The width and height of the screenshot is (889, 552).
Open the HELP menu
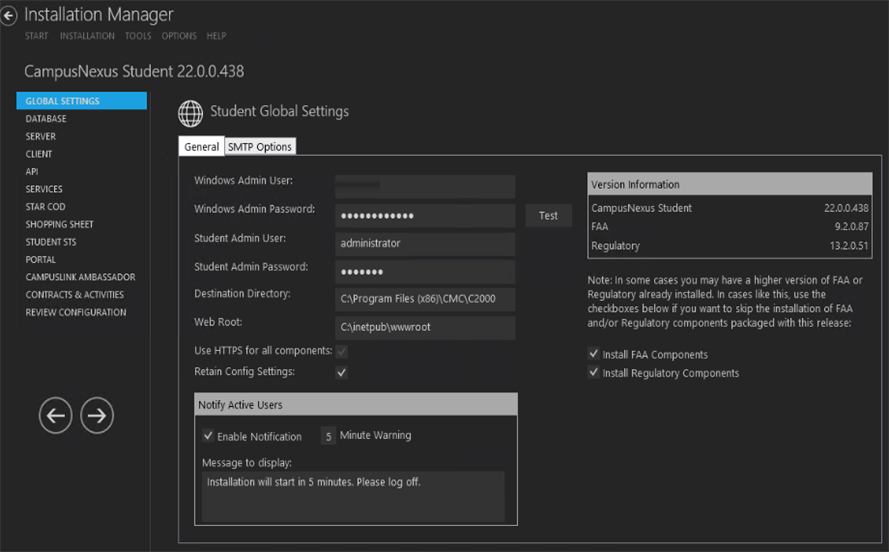pyautogui.click(x=216, y=36)
